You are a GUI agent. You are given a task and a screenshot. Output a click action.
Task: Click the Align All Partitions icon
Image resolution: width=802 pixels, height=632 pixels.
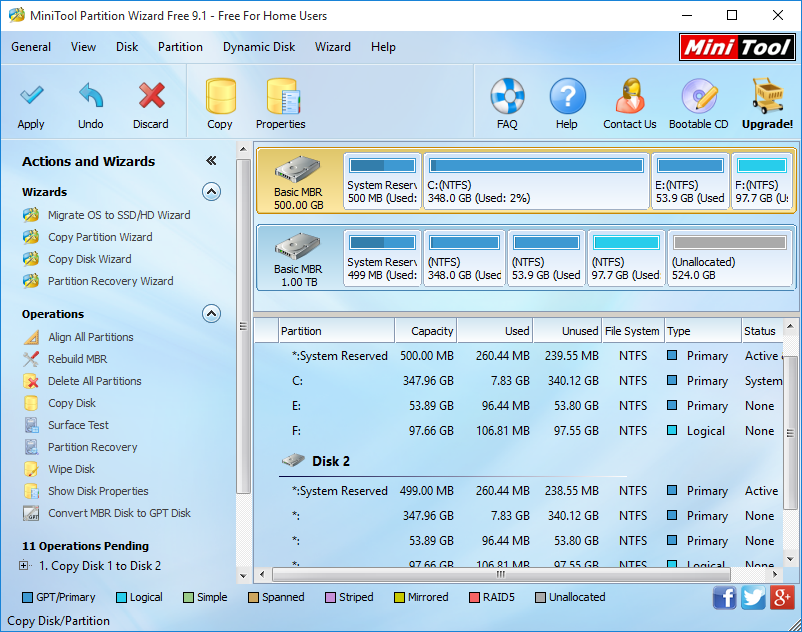tap(31, 337)
